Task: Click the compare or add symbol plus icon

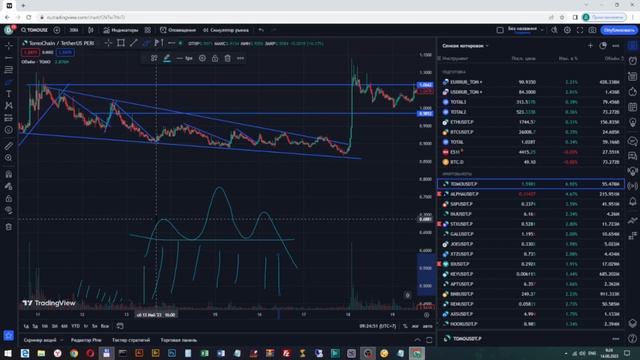Action: pos(57,30)
